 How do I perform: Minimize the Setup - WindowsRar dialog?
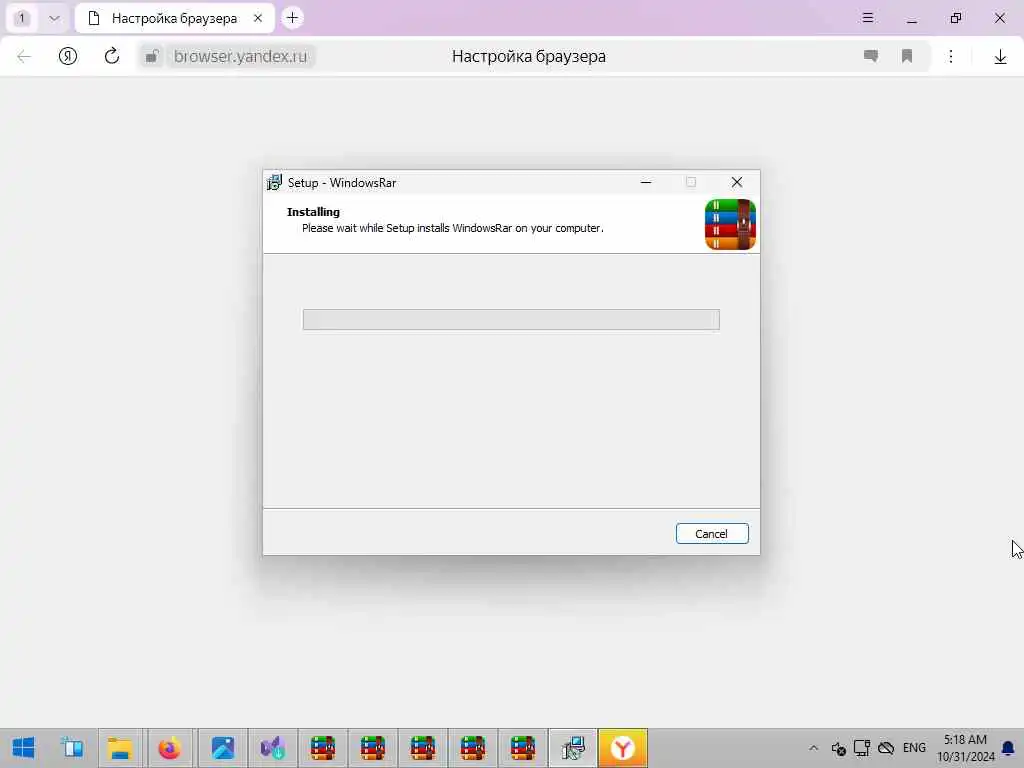(646, 182)
